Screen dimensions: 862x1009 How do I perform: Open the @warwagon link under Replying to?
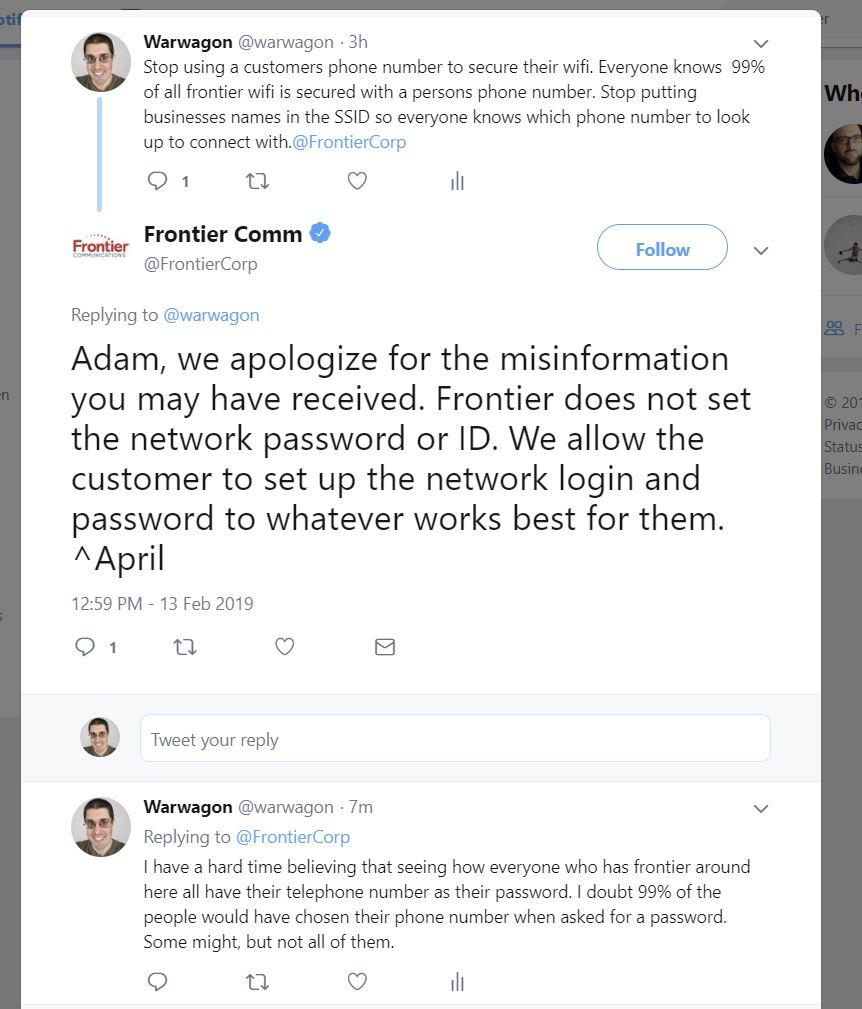(211, 315)
